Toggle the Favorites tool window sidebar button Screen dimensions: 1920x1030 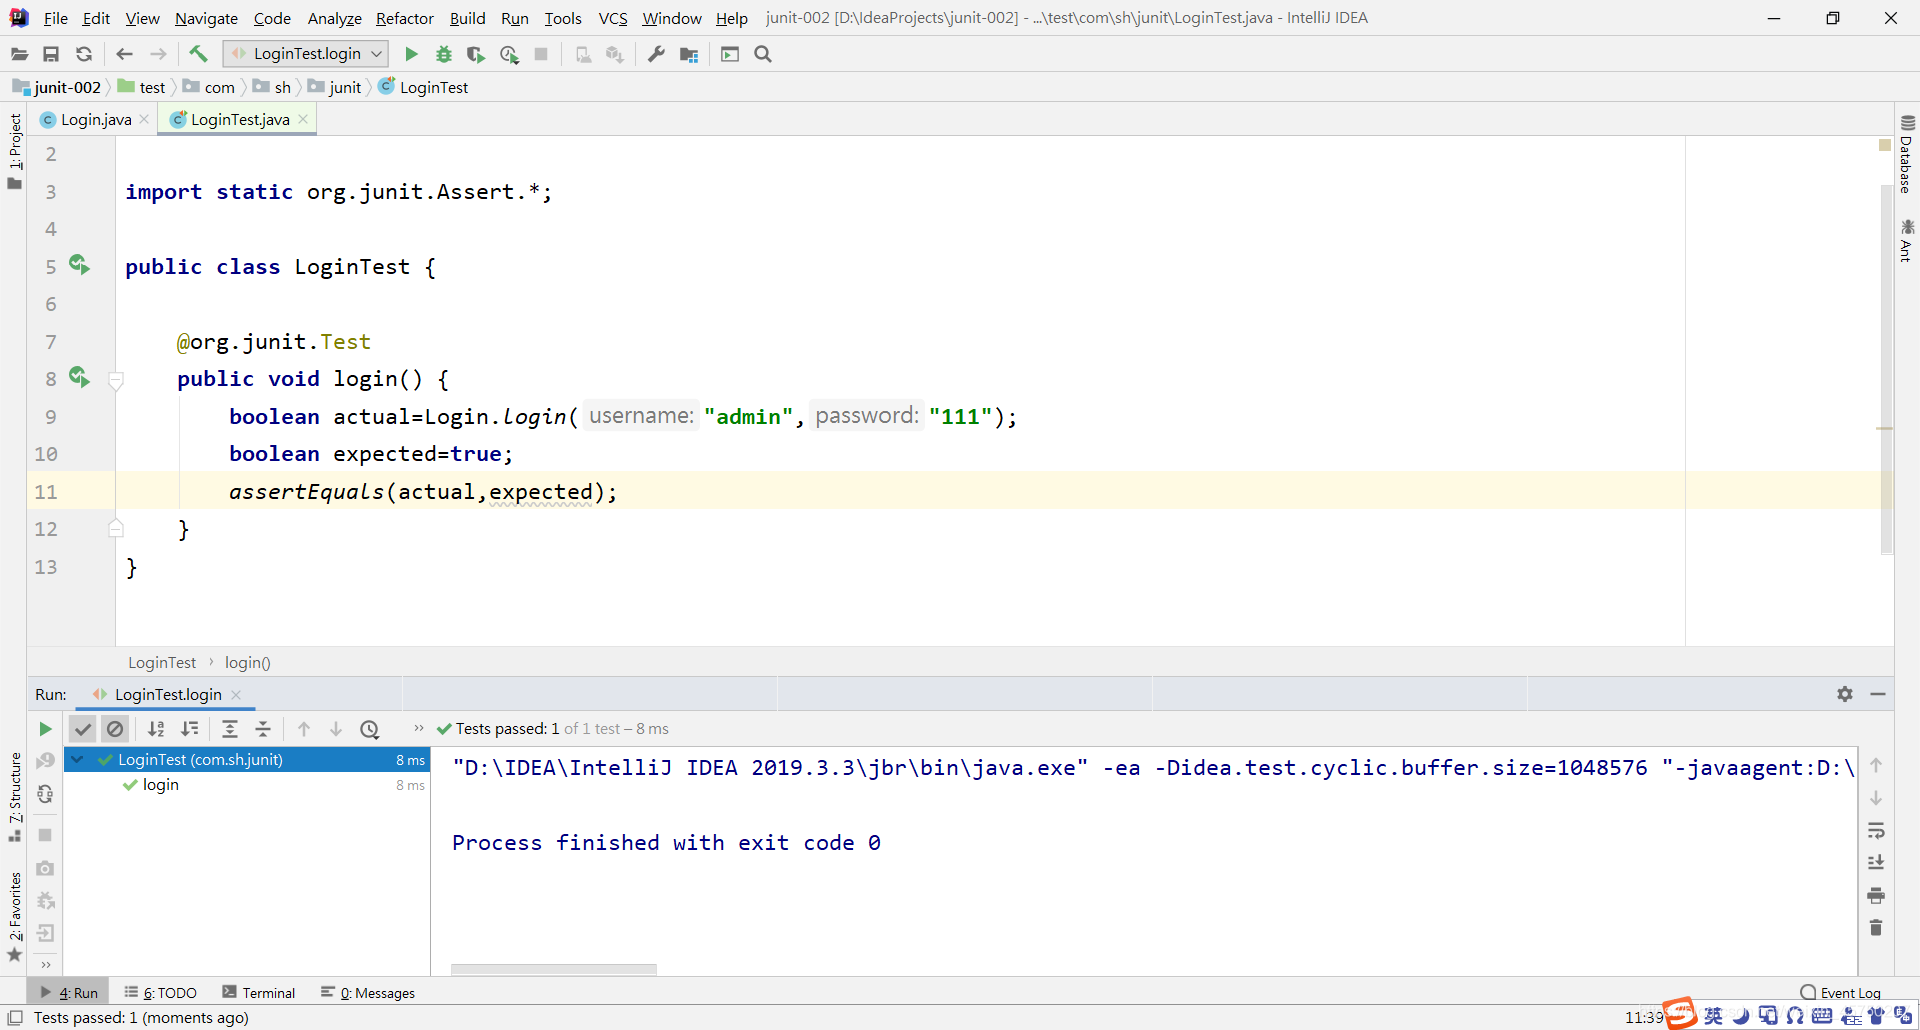coord(15,916)
